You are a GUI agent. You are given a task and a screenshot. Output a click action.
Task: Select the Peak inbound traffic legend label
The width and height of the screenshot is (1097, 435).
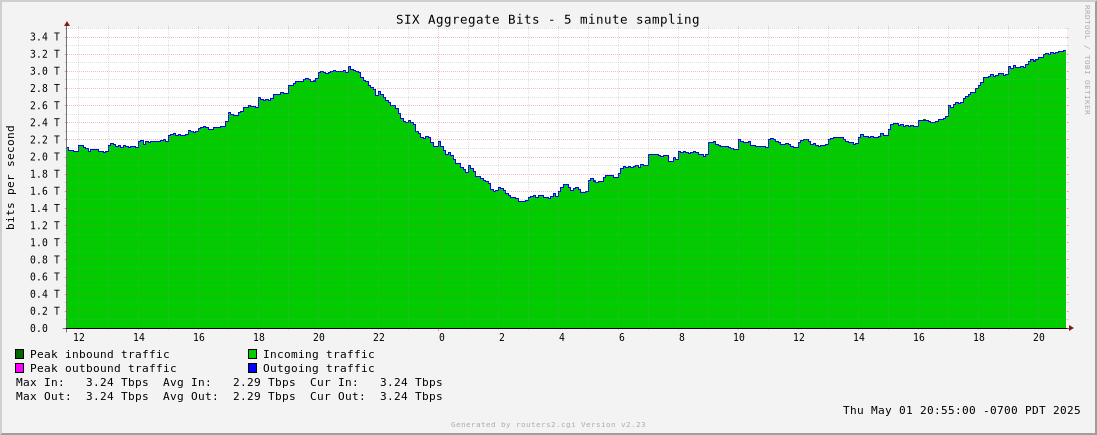[99, 354]
